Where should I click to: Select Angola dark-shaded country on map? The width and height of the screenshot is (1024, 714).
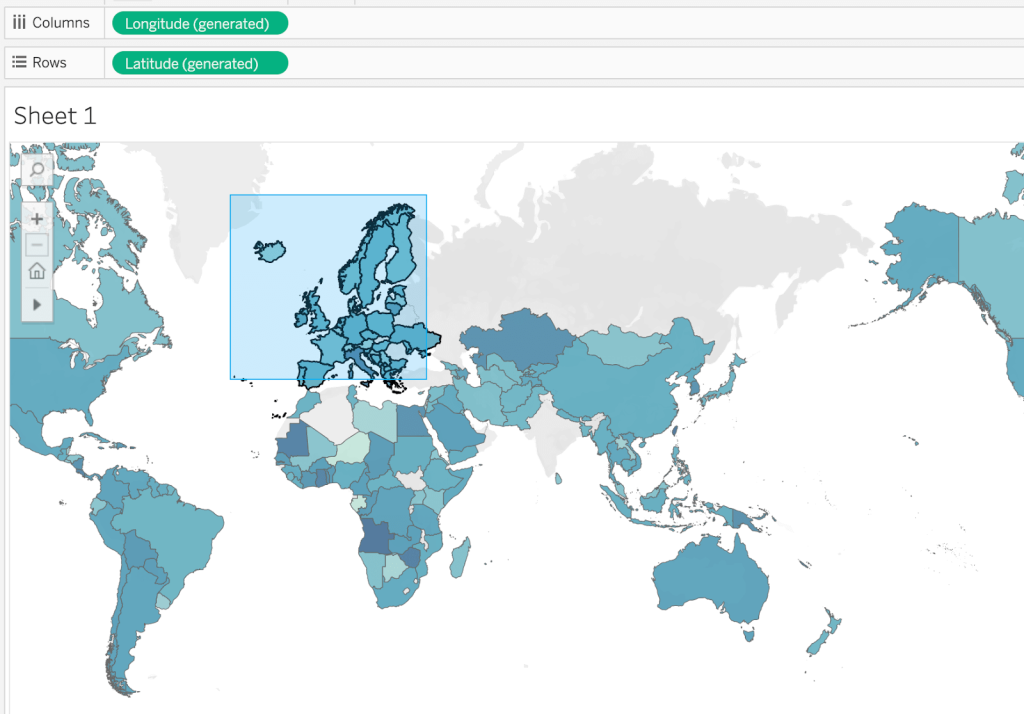click(375, 537)
